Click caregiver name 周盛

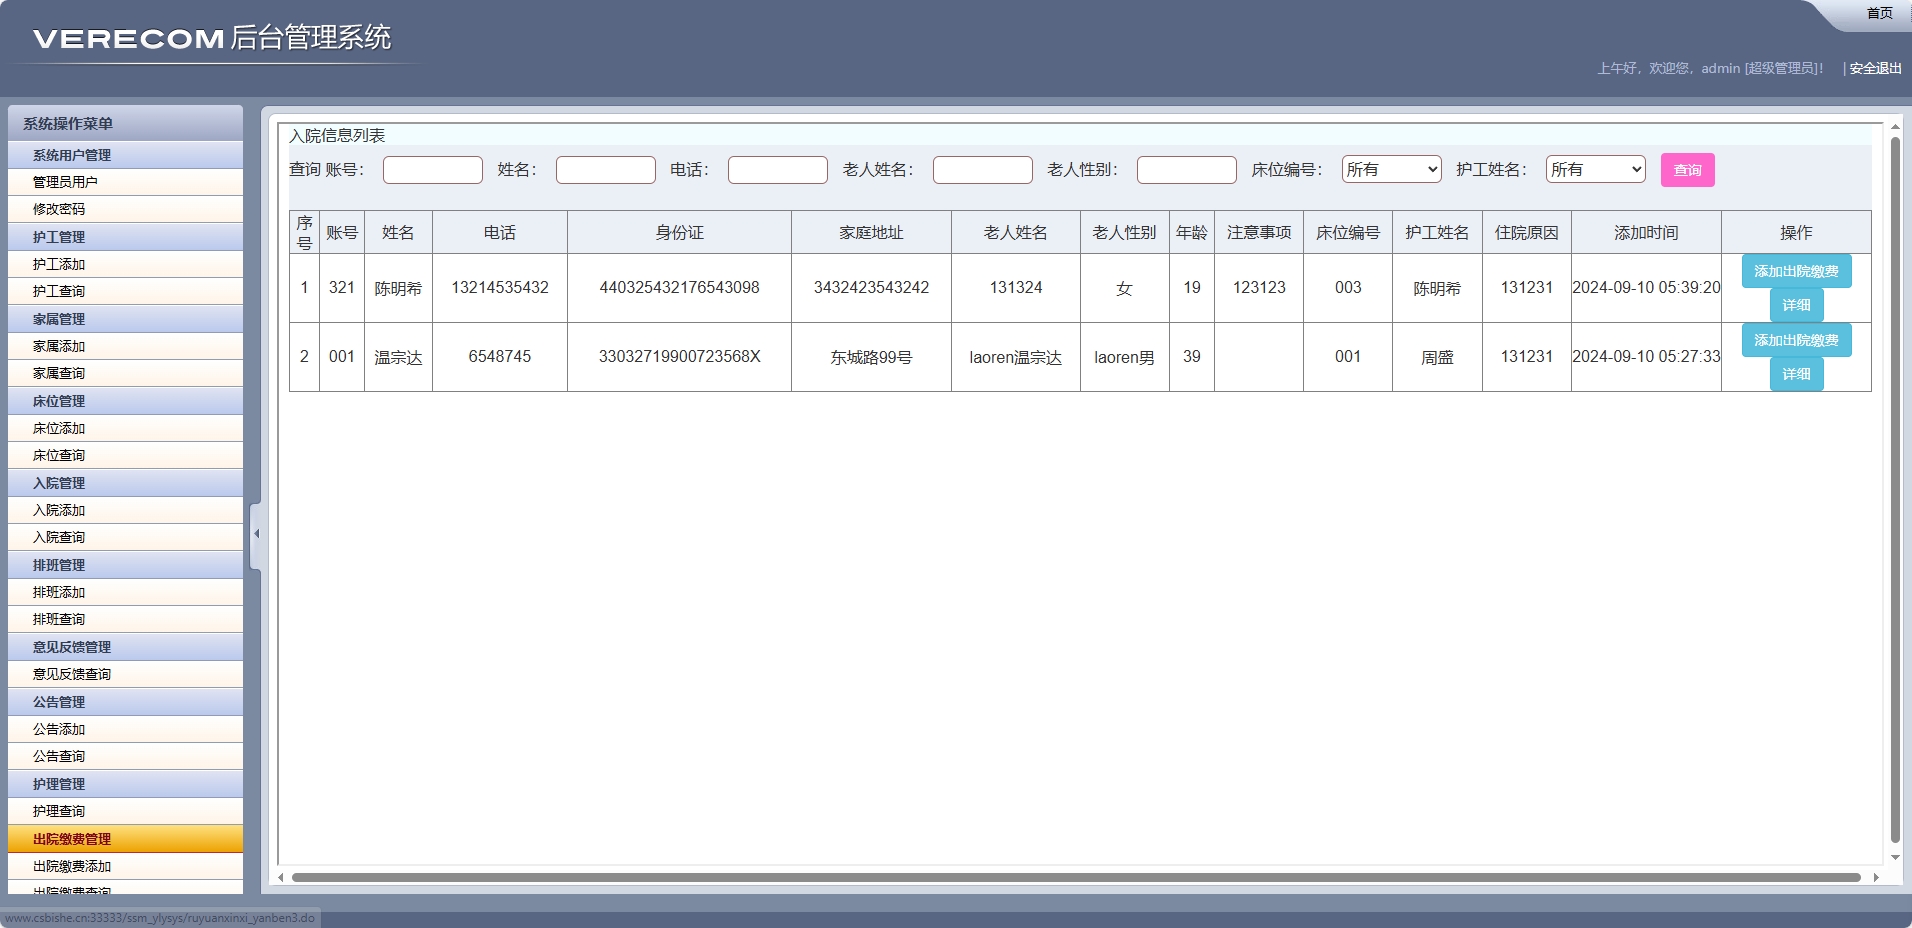[1437, 357]
